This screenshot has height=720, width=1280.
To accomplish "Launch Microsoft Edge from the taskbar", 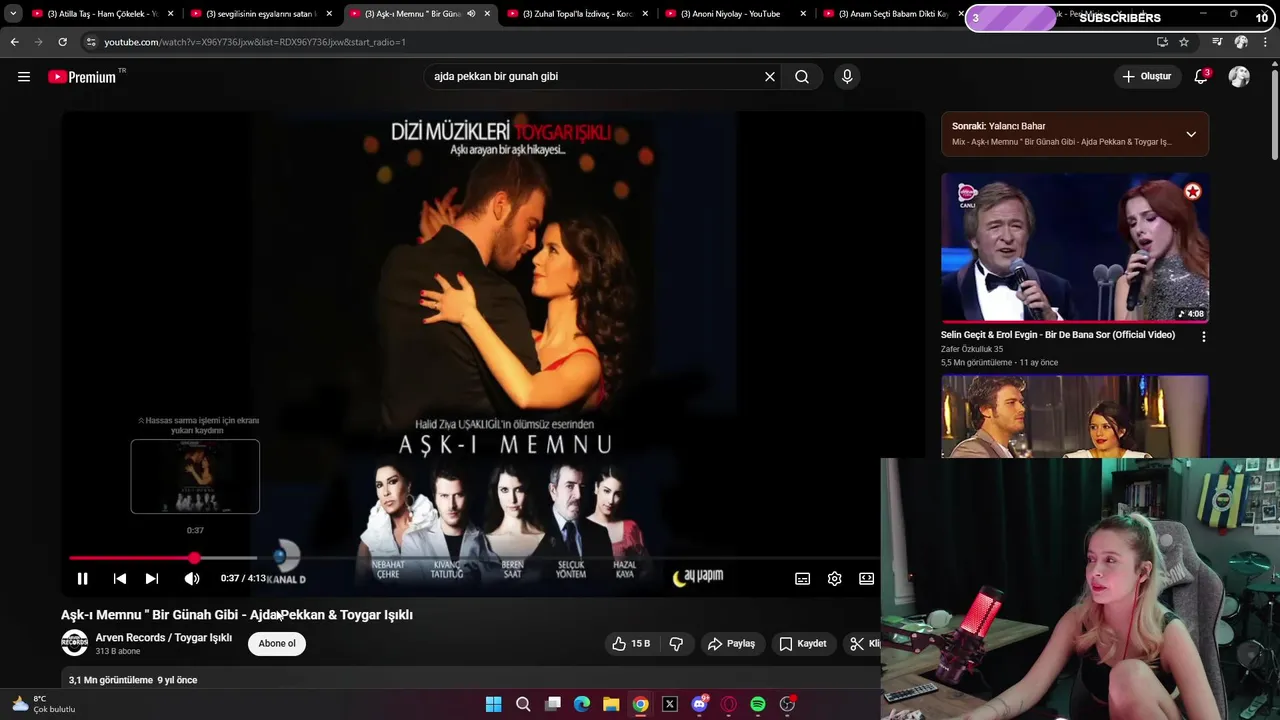I will click(582, 704).
